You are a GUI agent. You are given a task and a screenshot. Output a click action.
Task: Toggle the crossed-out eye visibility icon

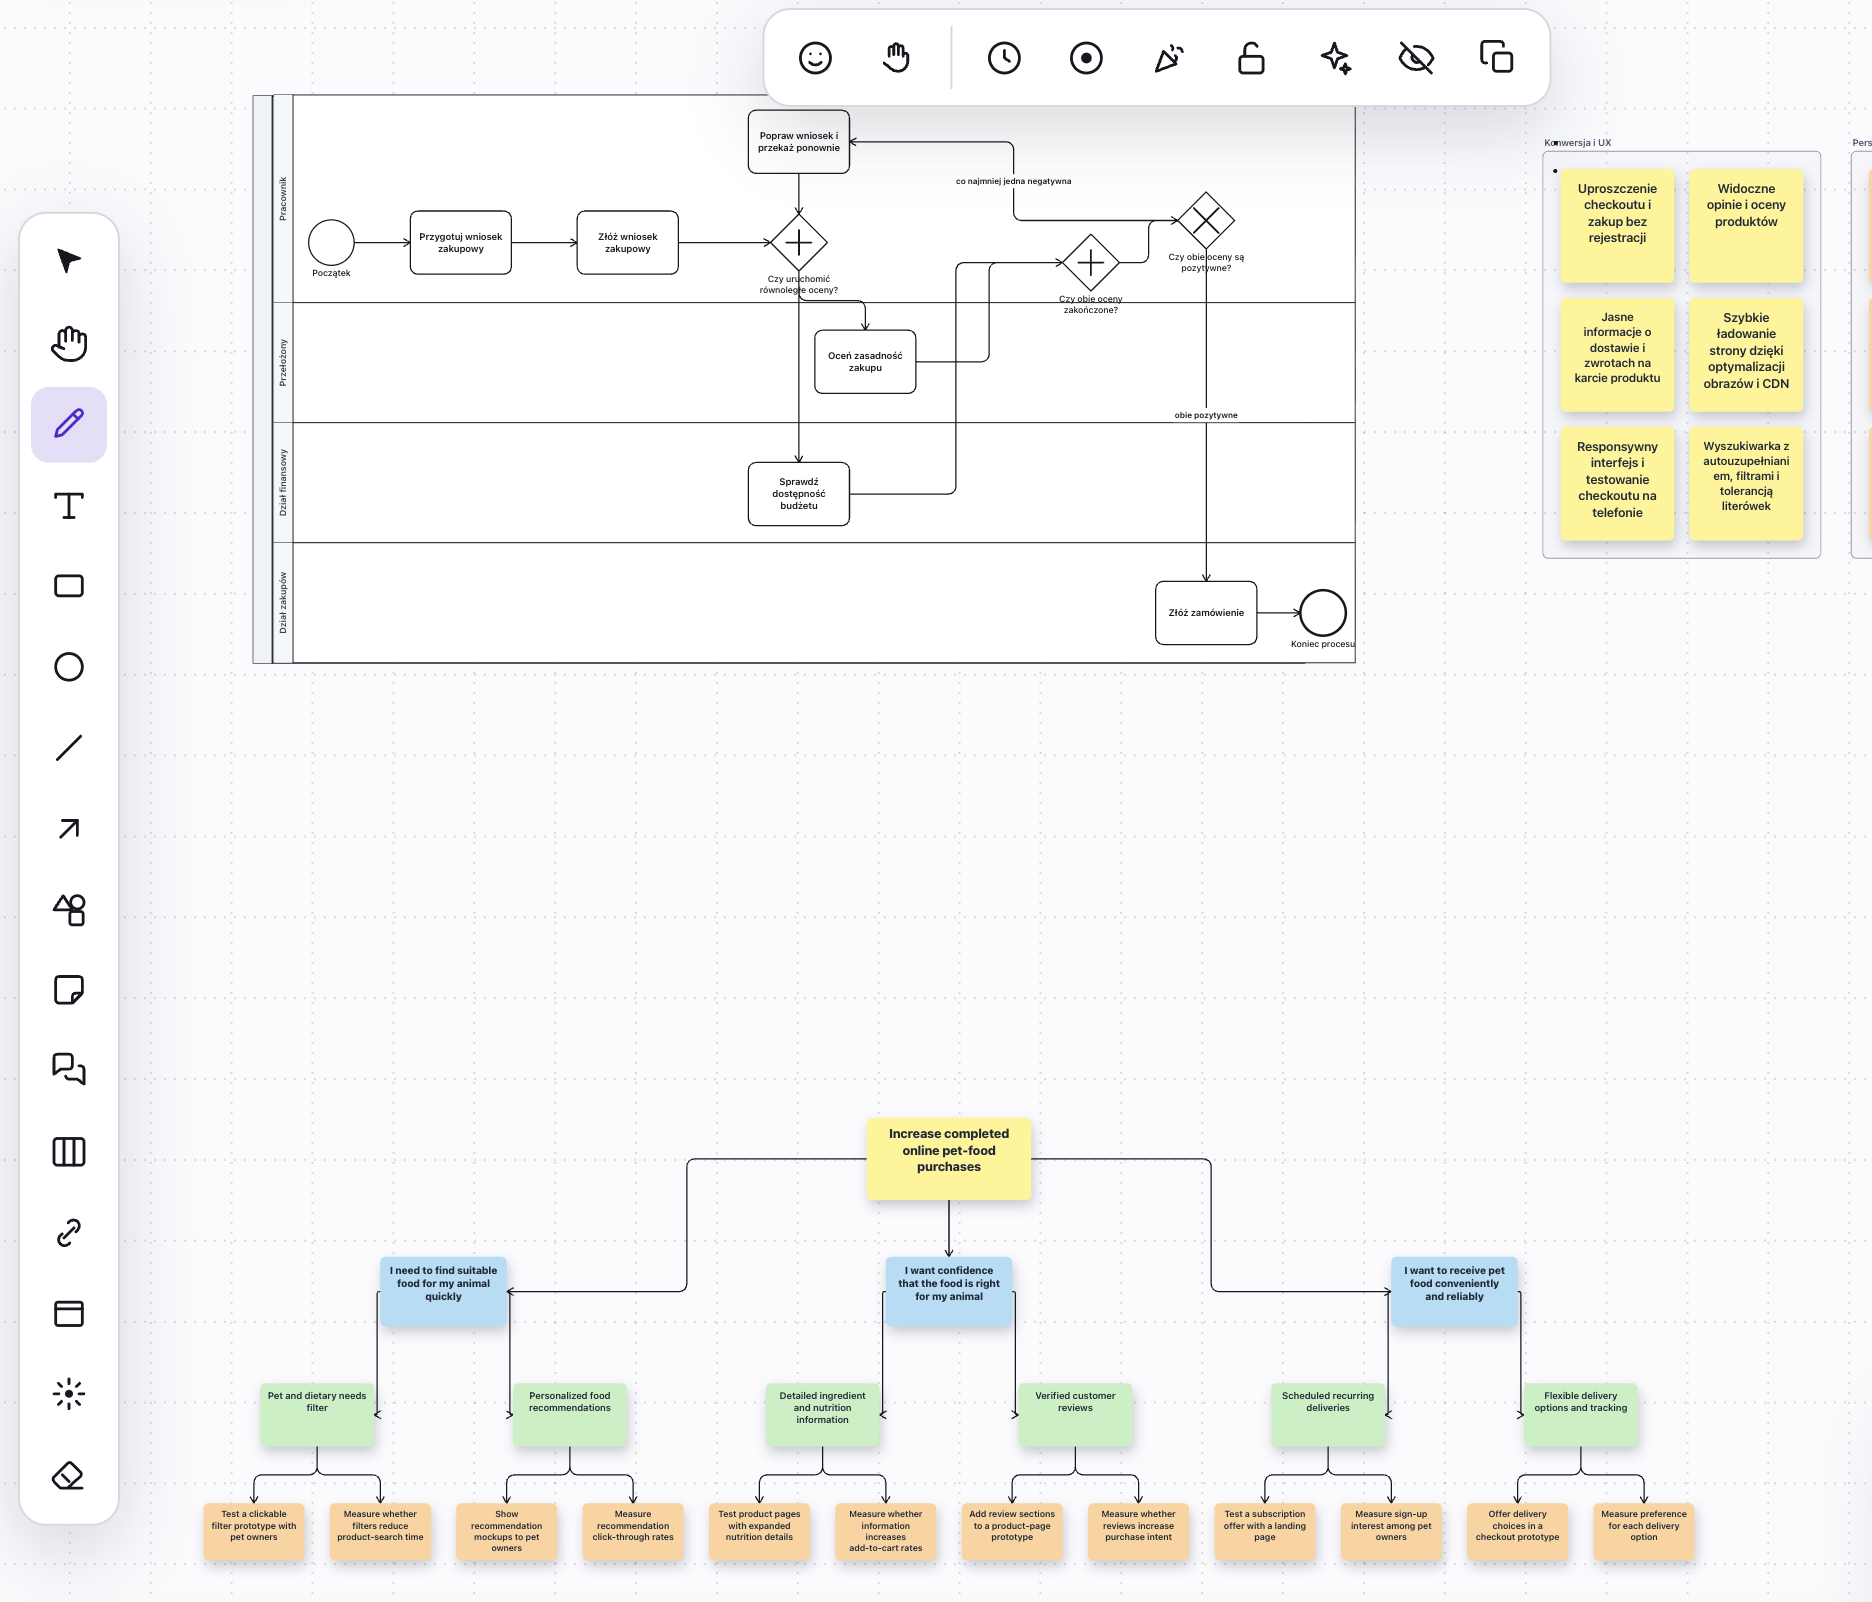pyautogui.click(x=1416, y=58)
